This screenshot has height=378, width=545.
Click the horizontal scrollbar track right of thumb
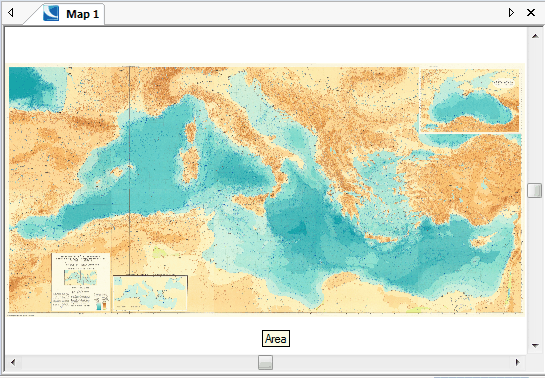[392, 363]
